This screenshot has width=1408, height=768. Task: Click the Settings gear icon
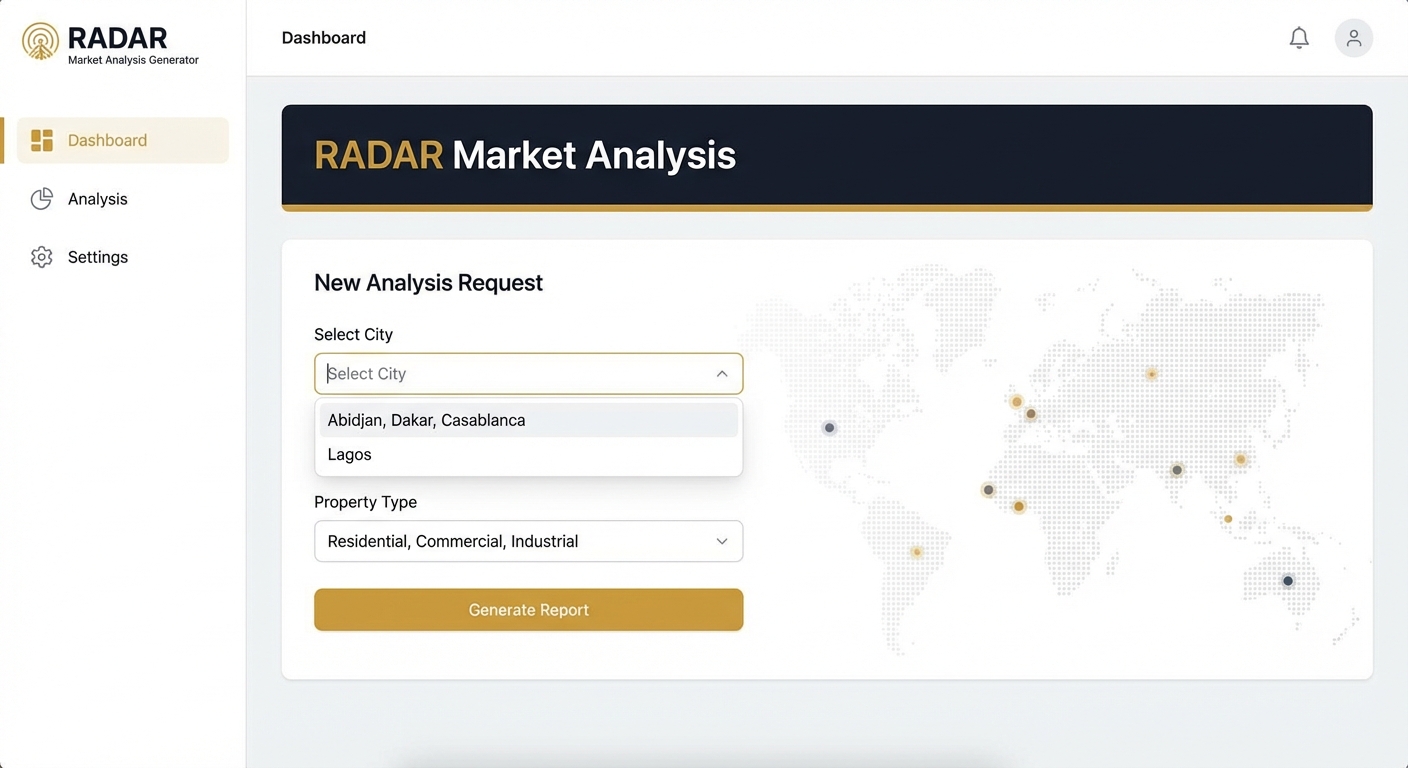42,257
